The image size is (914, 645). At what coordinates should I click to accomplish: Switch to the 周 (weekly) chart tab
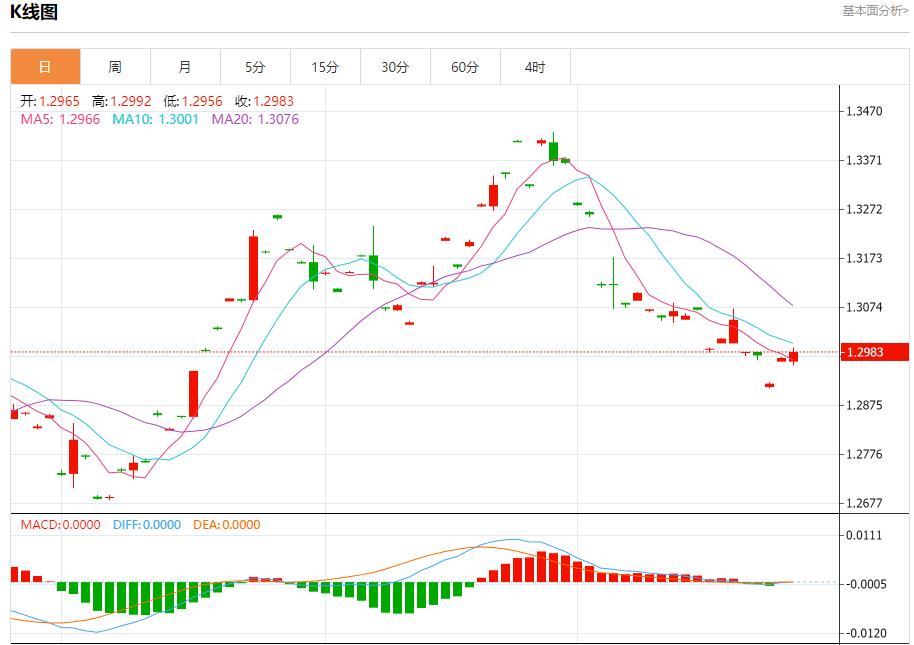click(x=115, y=67)
